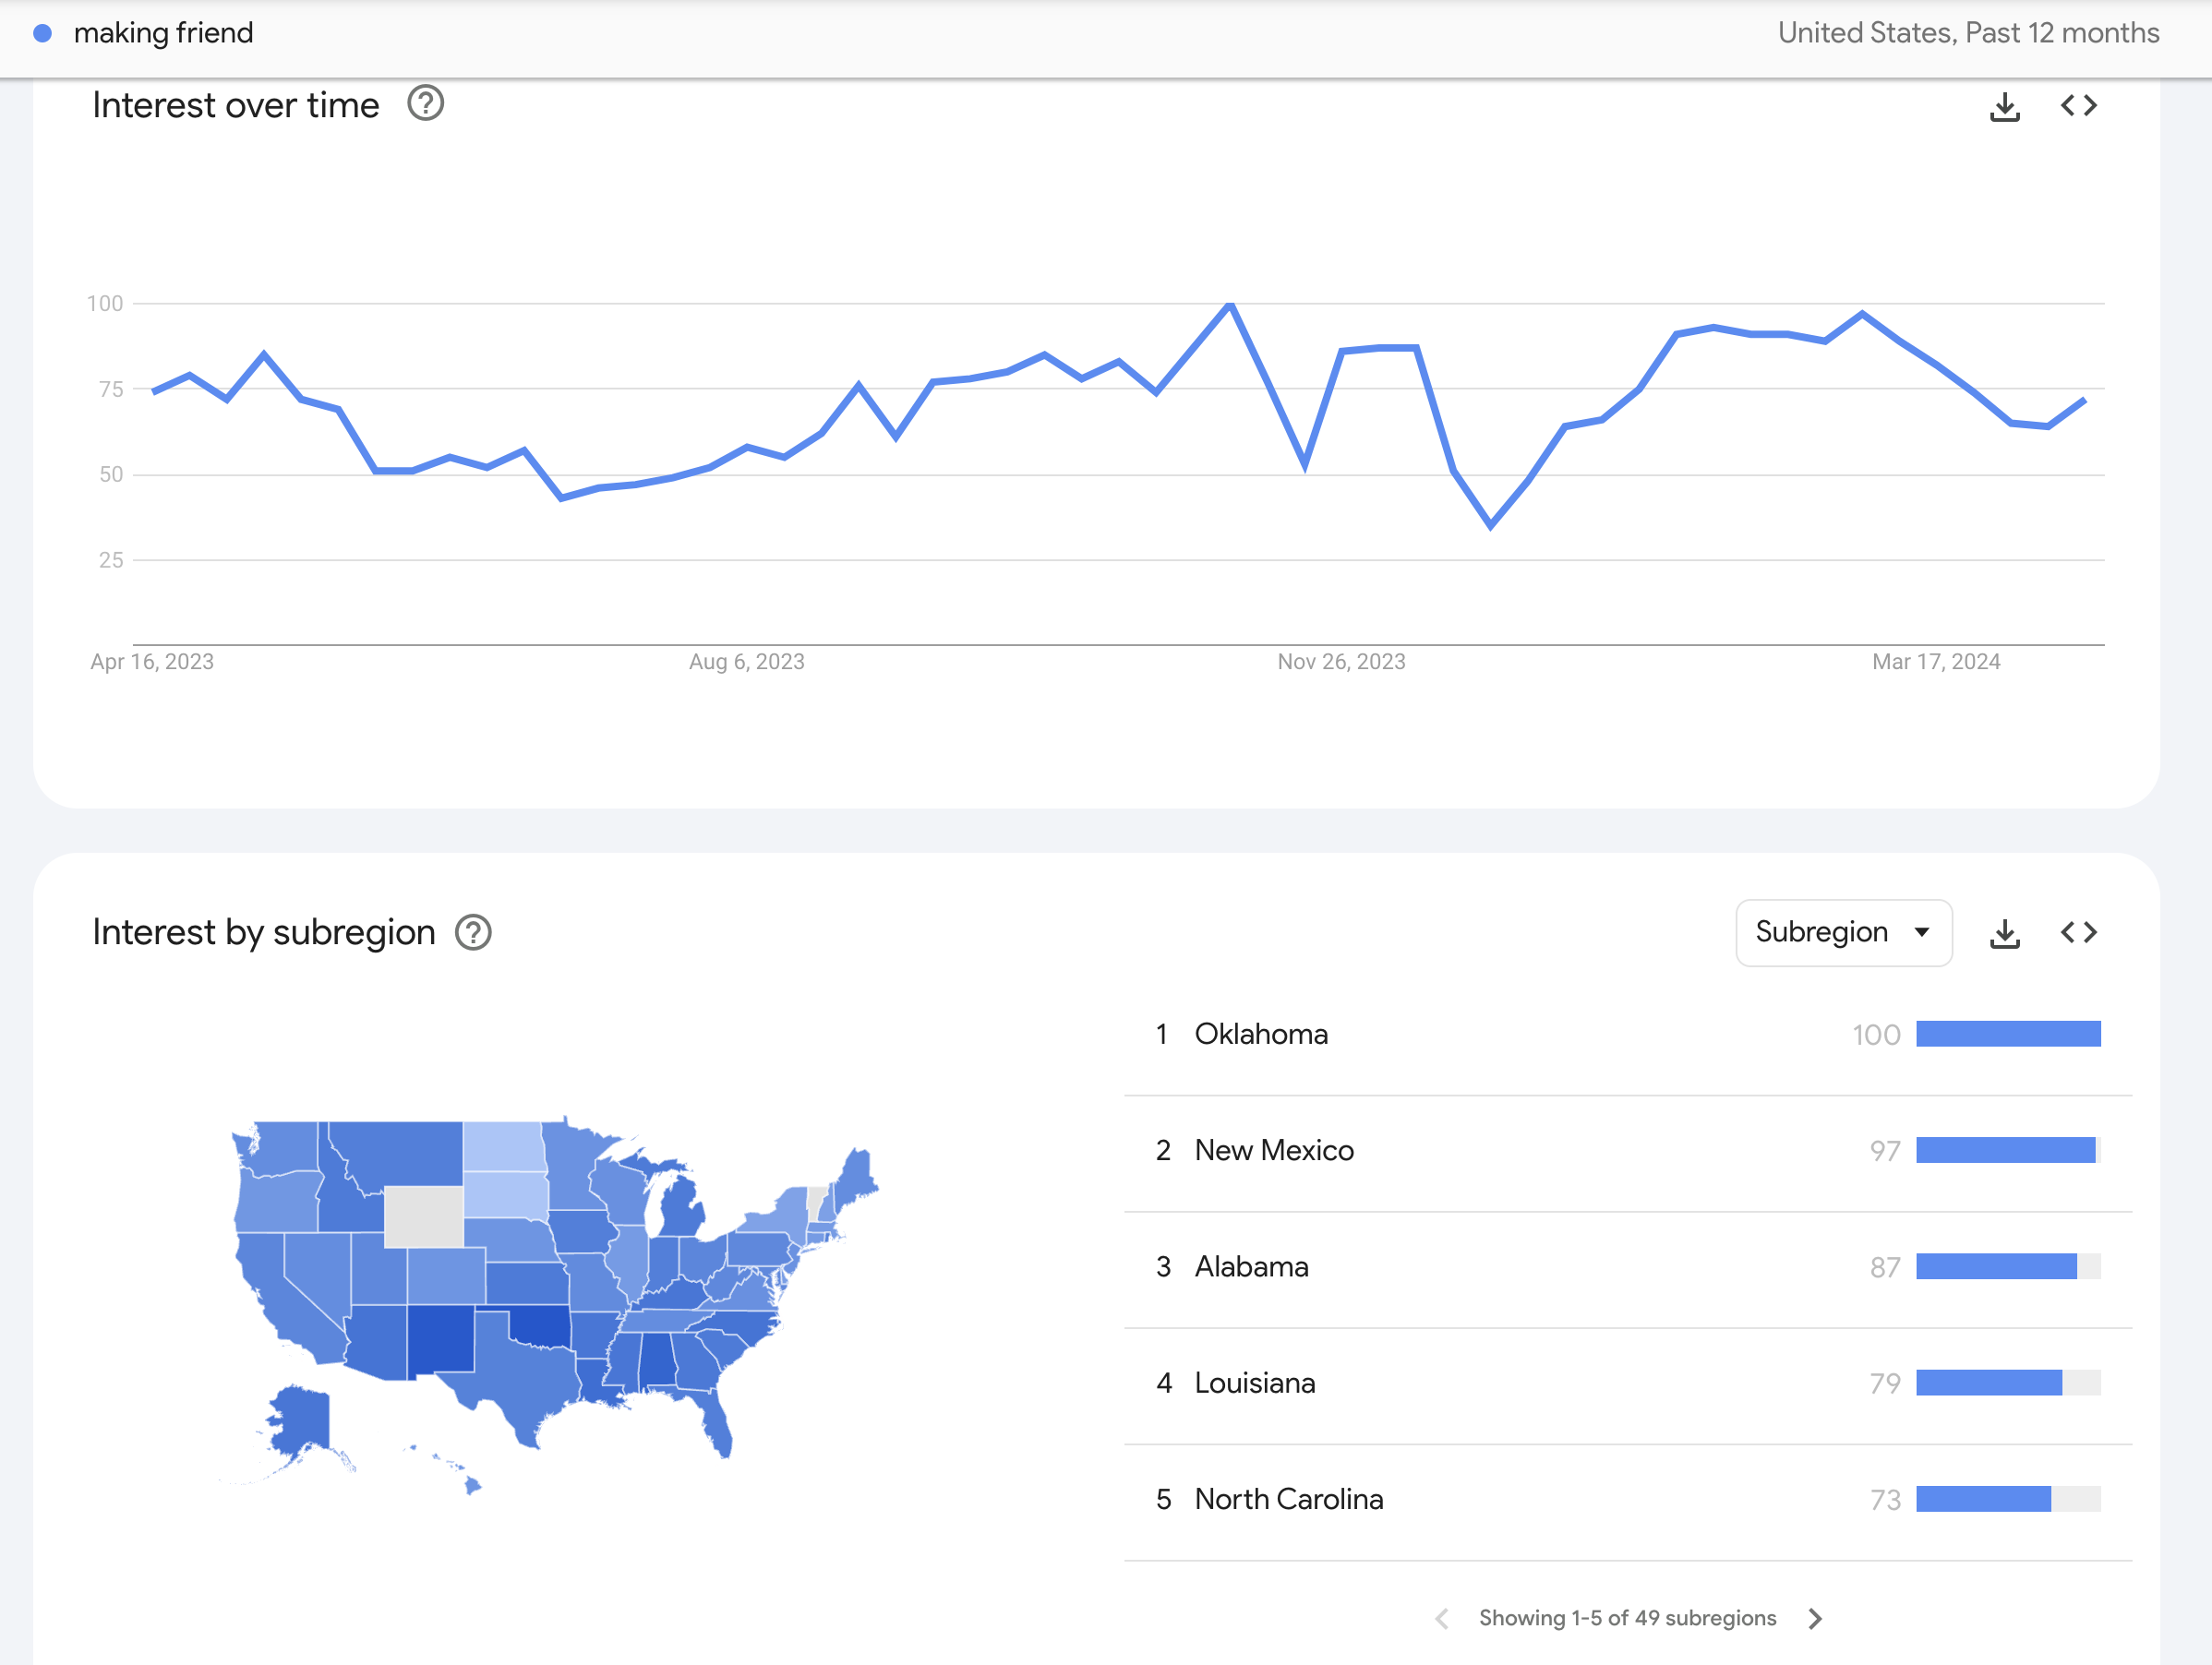Embed the Interest by subregion map

click(x=2078, y=933)
